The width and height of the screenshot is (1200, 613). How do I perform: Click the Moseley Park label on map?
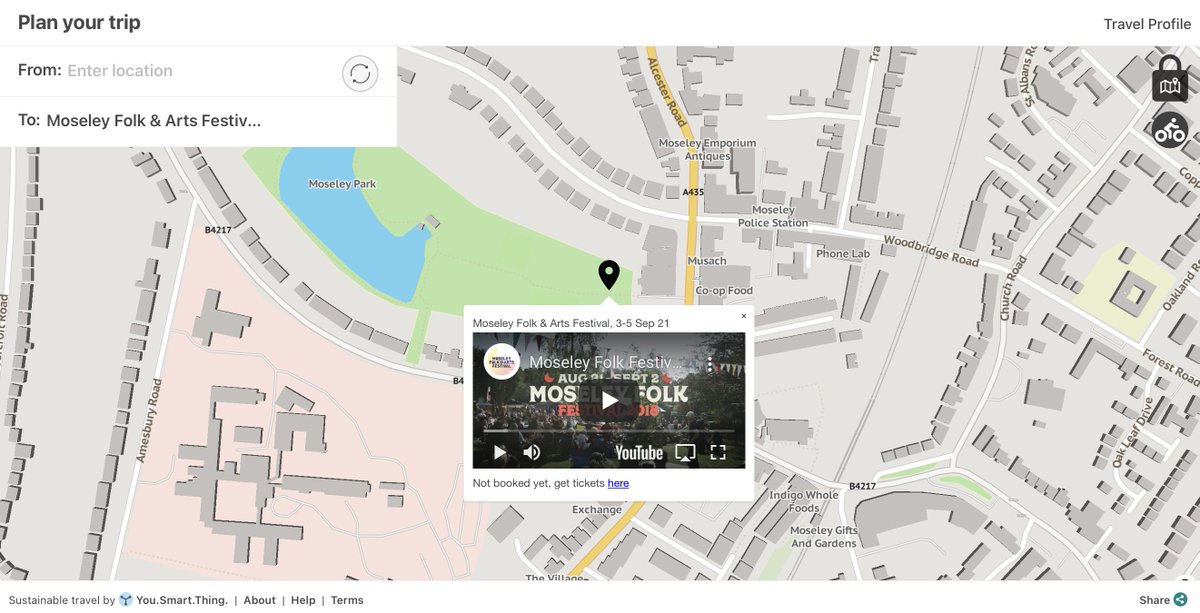point(342,184)
